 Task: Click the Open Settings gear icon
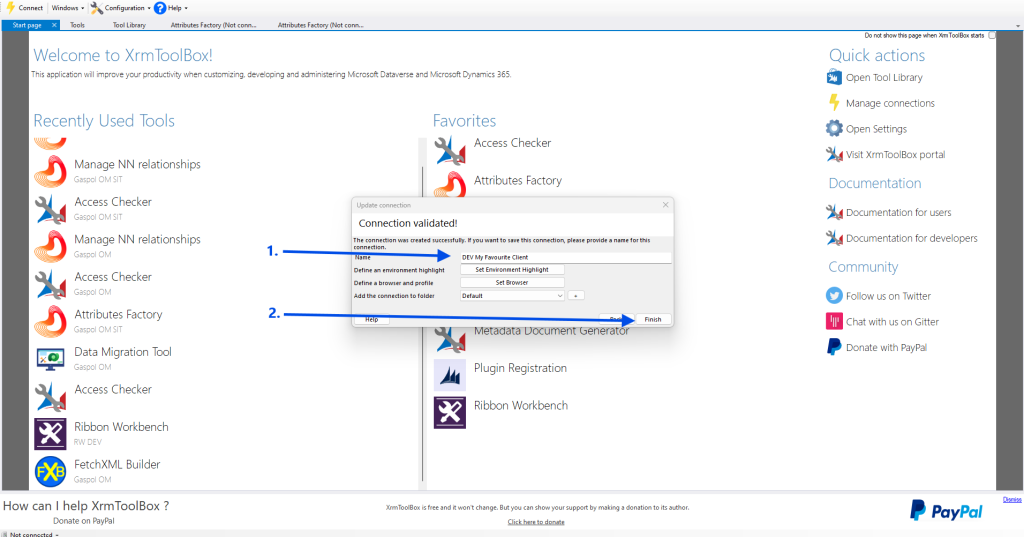pos(834,128)
